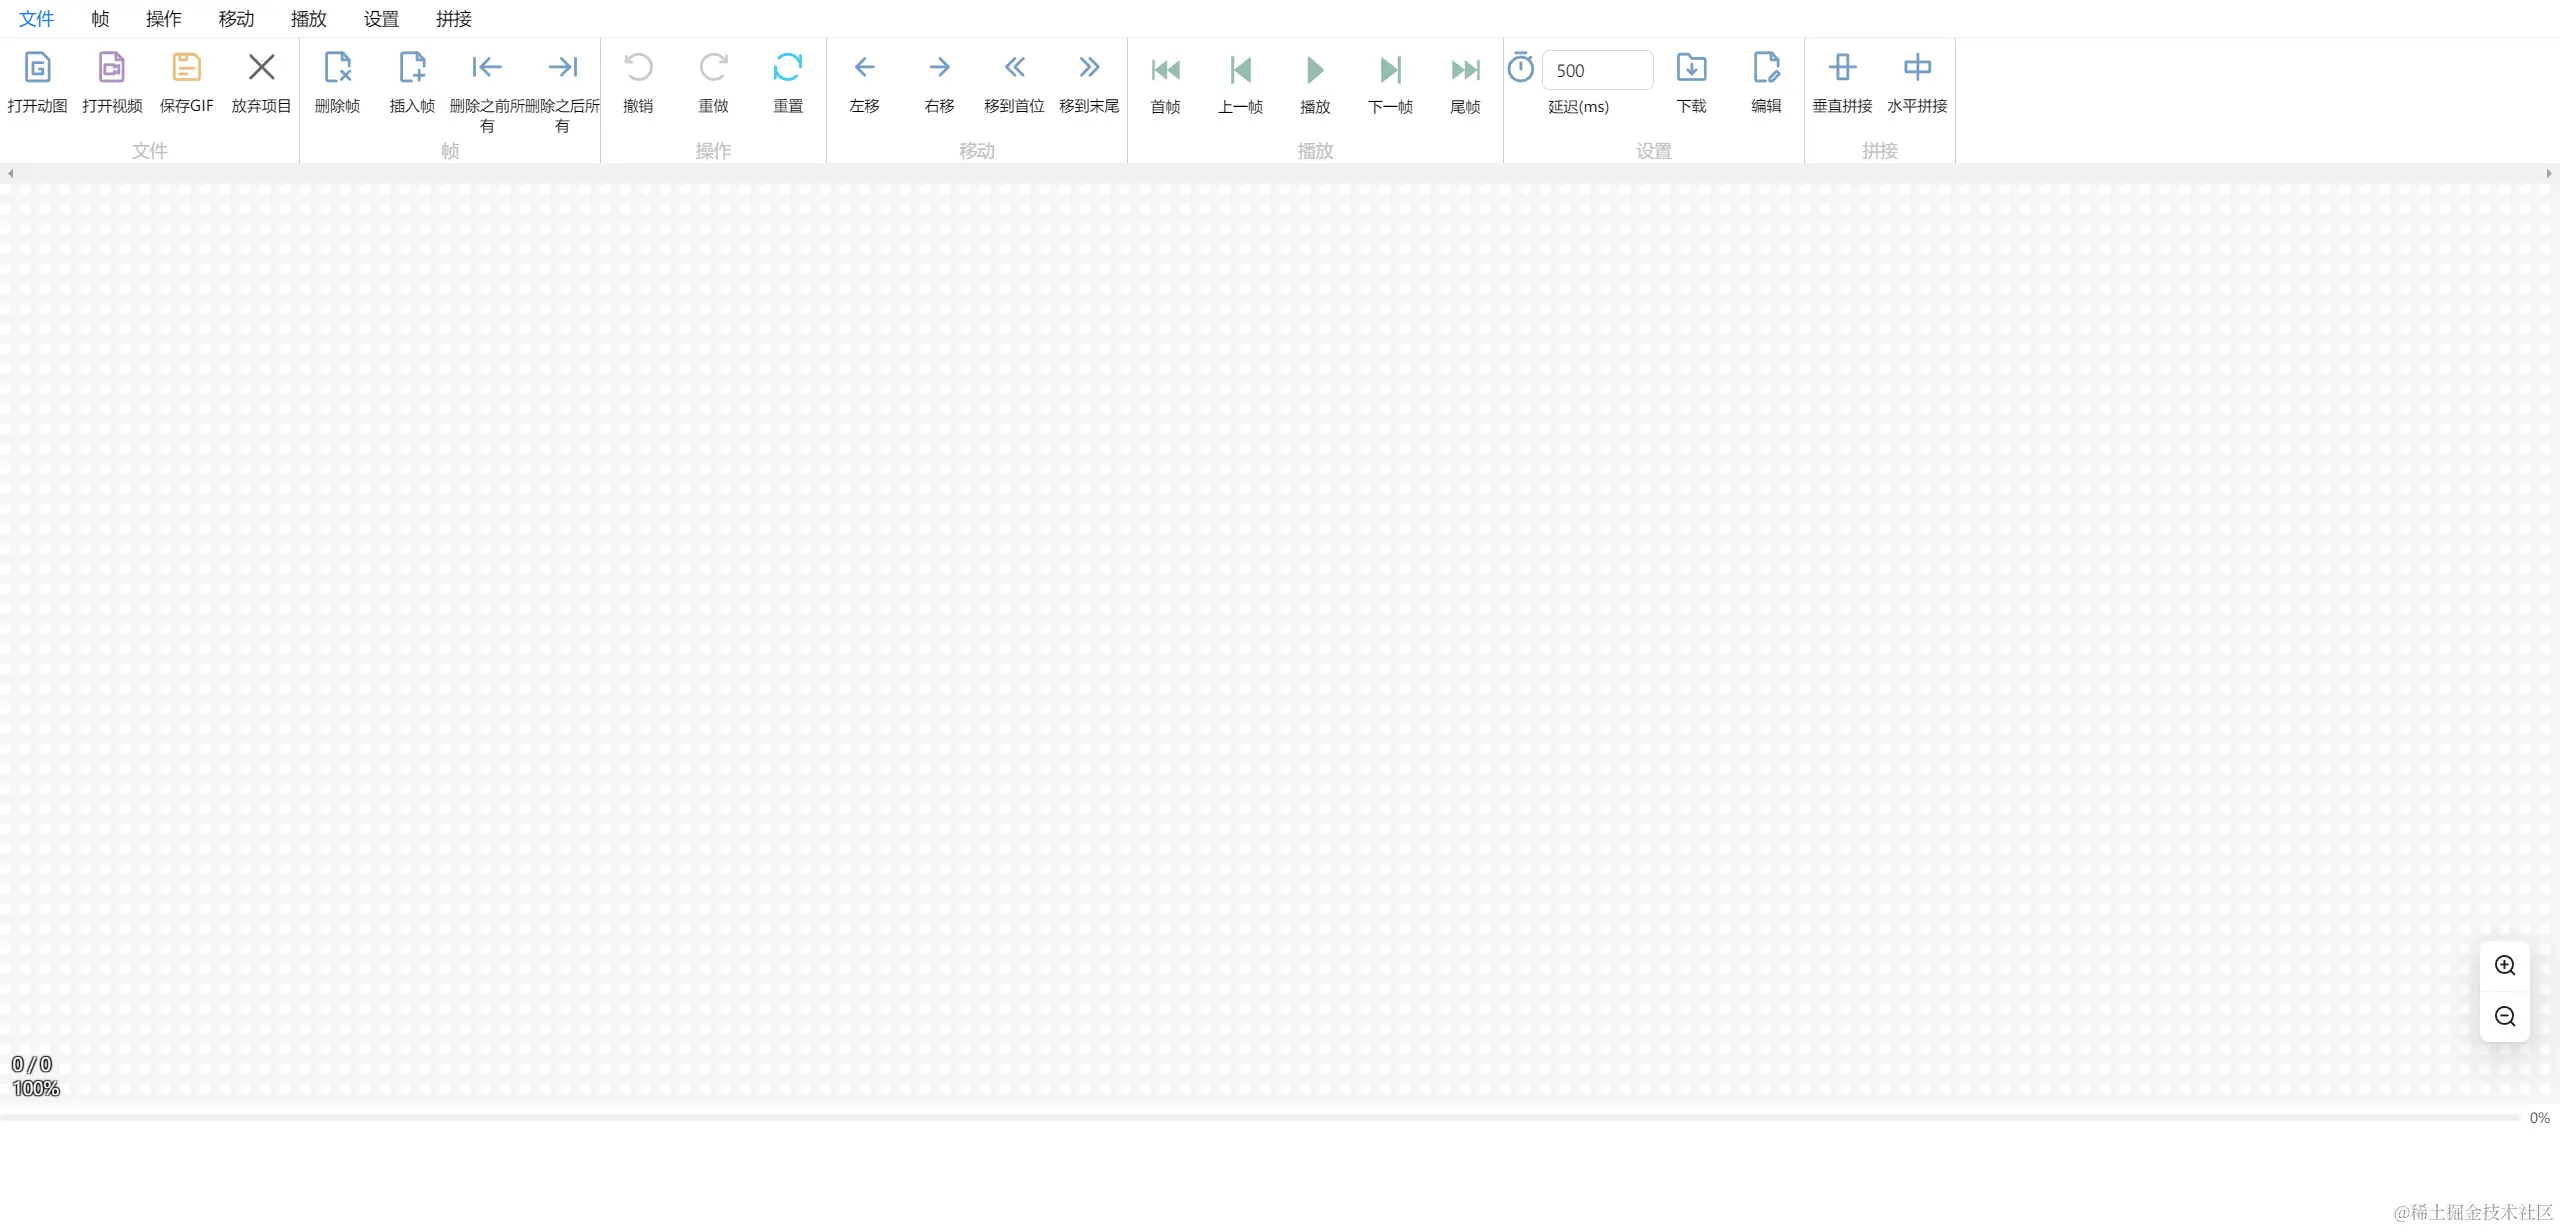Click the vertical stitch (垂直拼接) icon
The image size is (2560, 1229).
point(1842,68)
